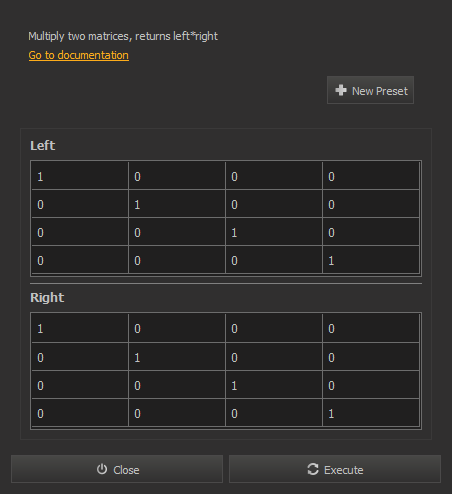Click the plus icon on New Preset
452x494 pixels.
tap(341, 90)
